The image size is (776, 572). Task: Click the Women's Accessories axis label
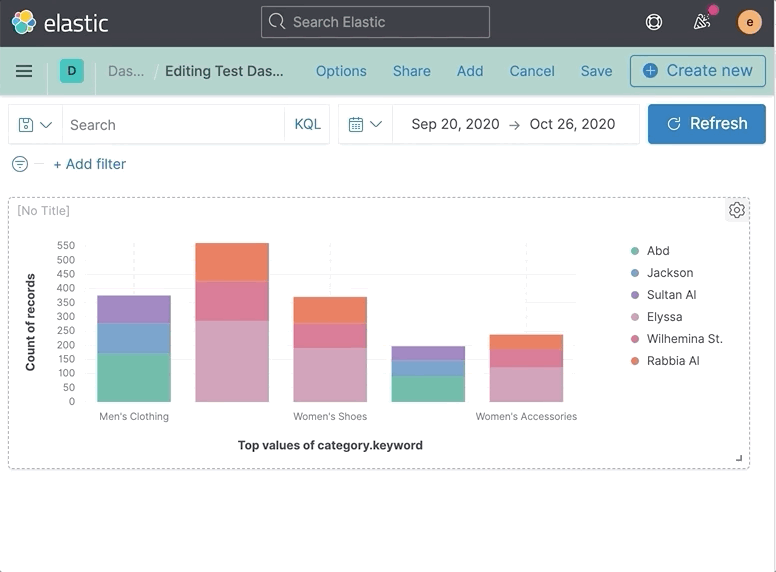[x=526, y=417]
